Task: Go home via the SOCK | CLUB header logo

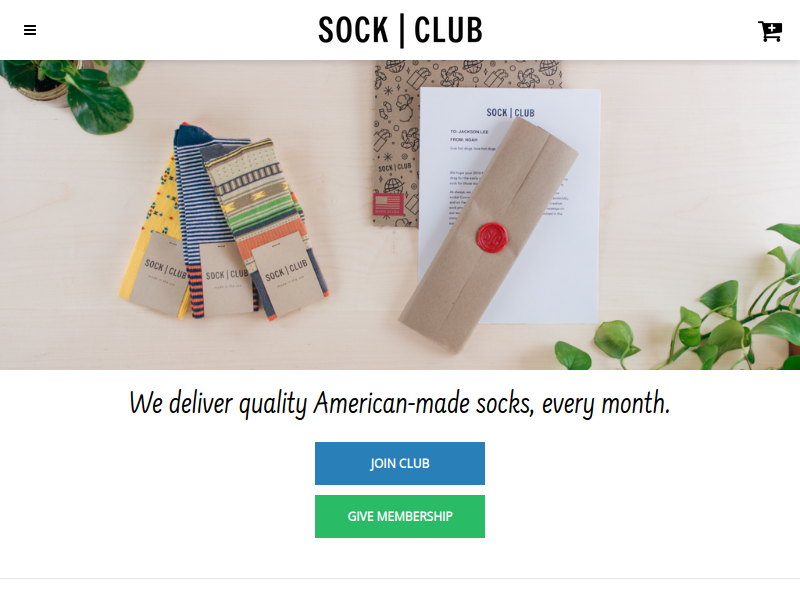Action: click(x=400, y=30)
